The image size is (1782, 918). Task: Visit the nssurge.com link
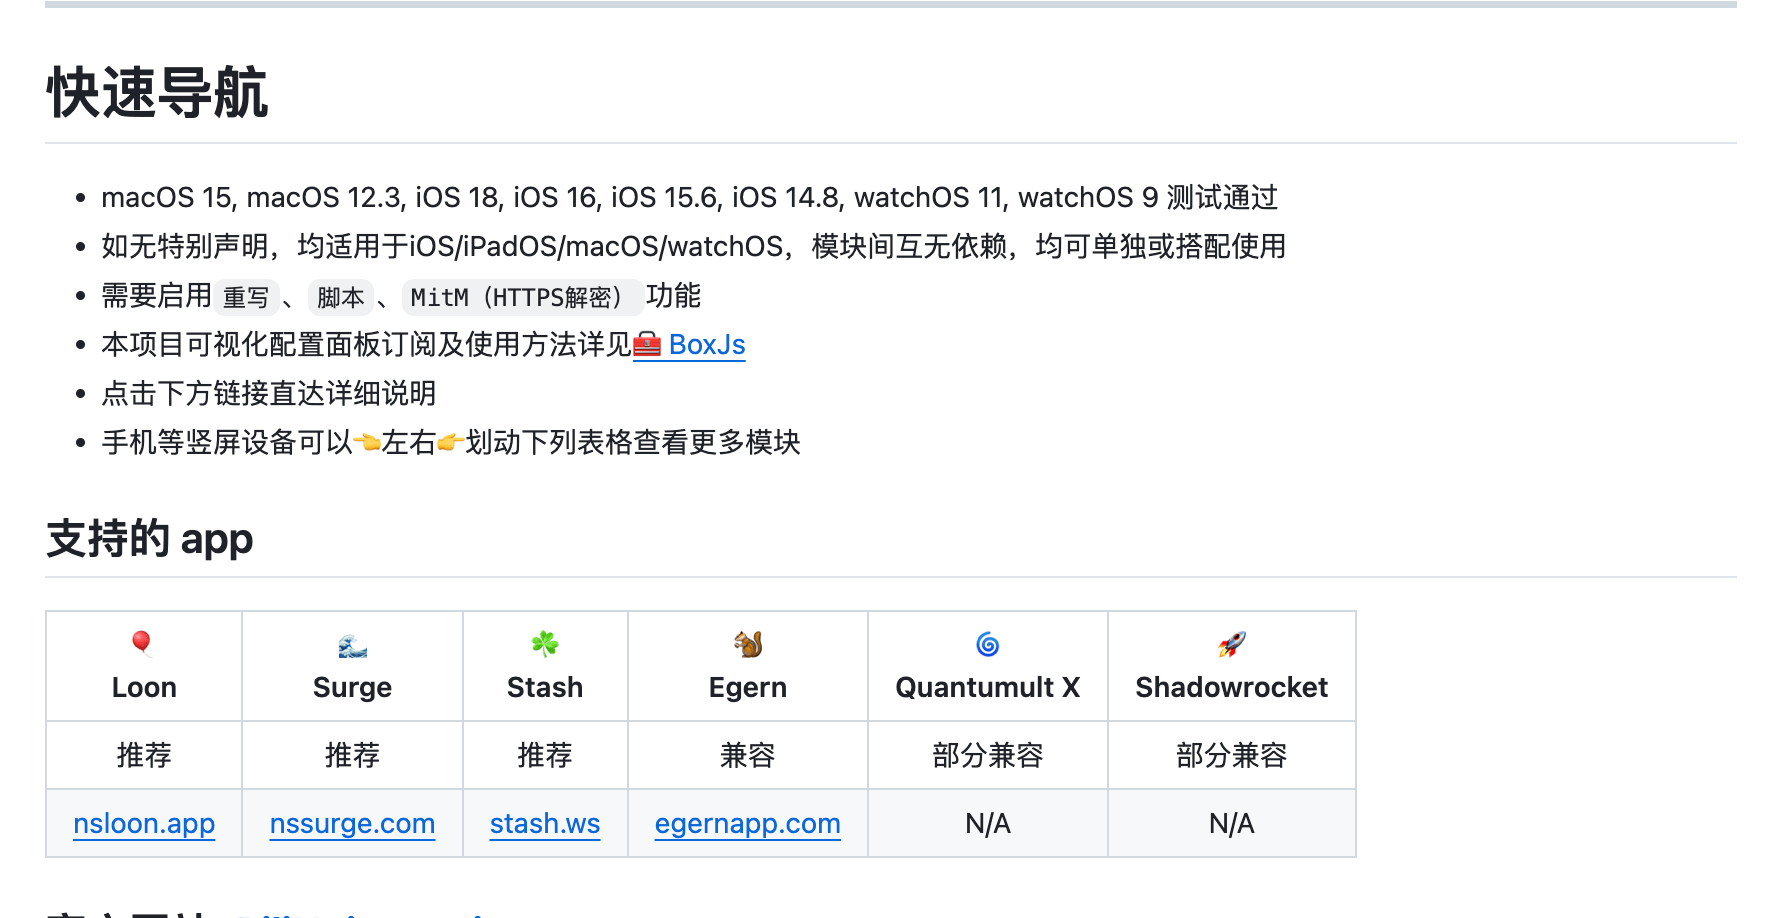[x=352, y=824]
